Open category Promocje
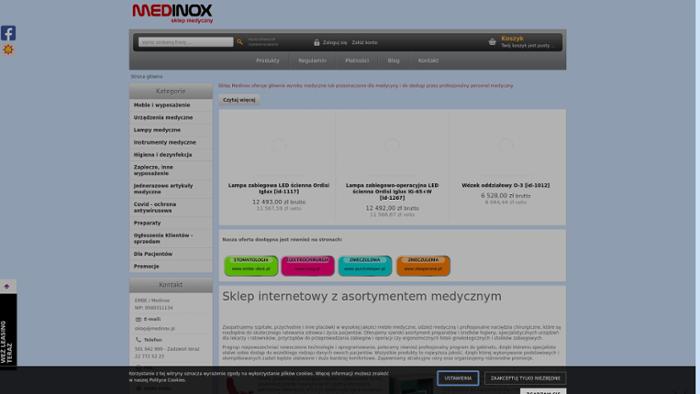Image resolution: width=700 pixels, height=394 pixels. point(146,266)
